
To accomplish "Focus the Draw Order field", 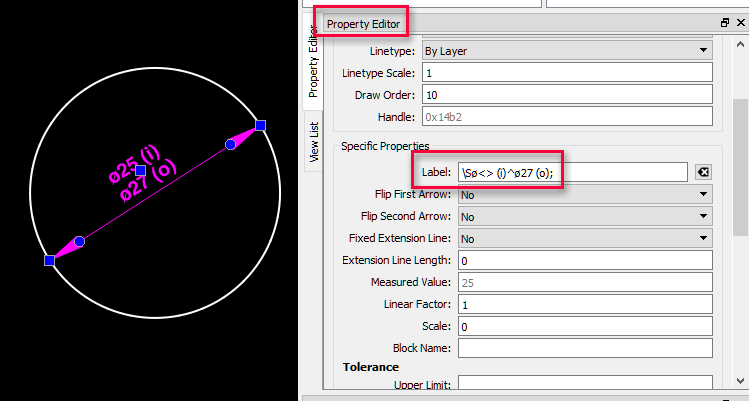I will 566,95.
